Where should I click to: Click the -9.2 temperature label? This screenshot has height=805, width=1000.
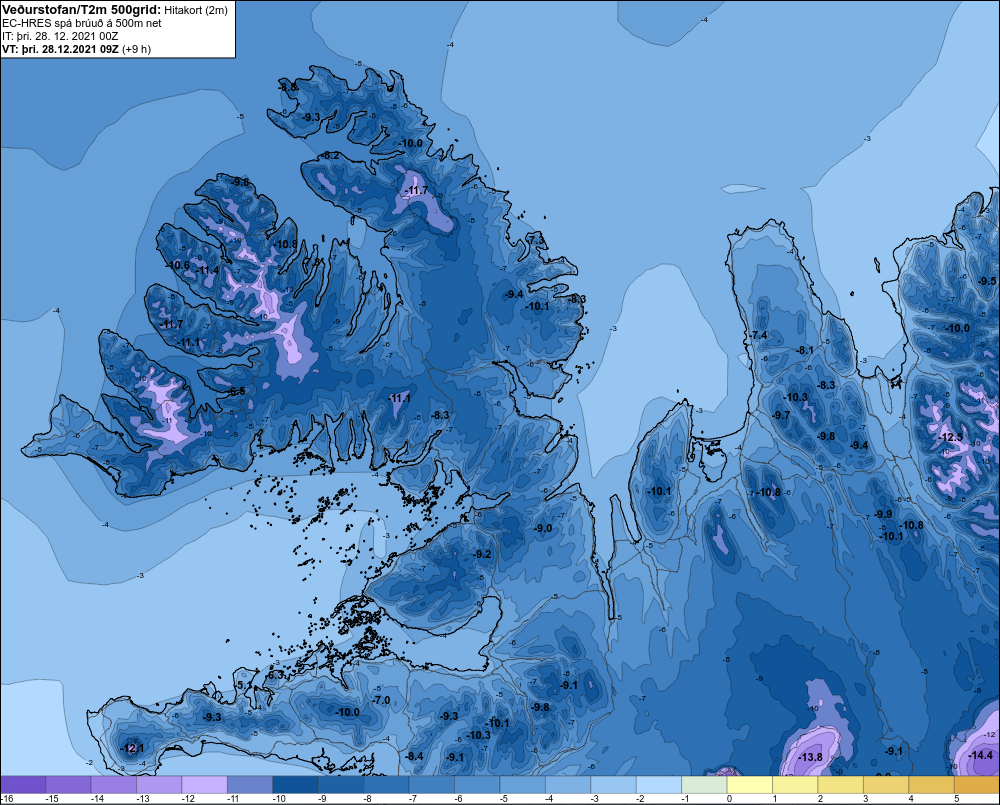click(x=483, y=554)
